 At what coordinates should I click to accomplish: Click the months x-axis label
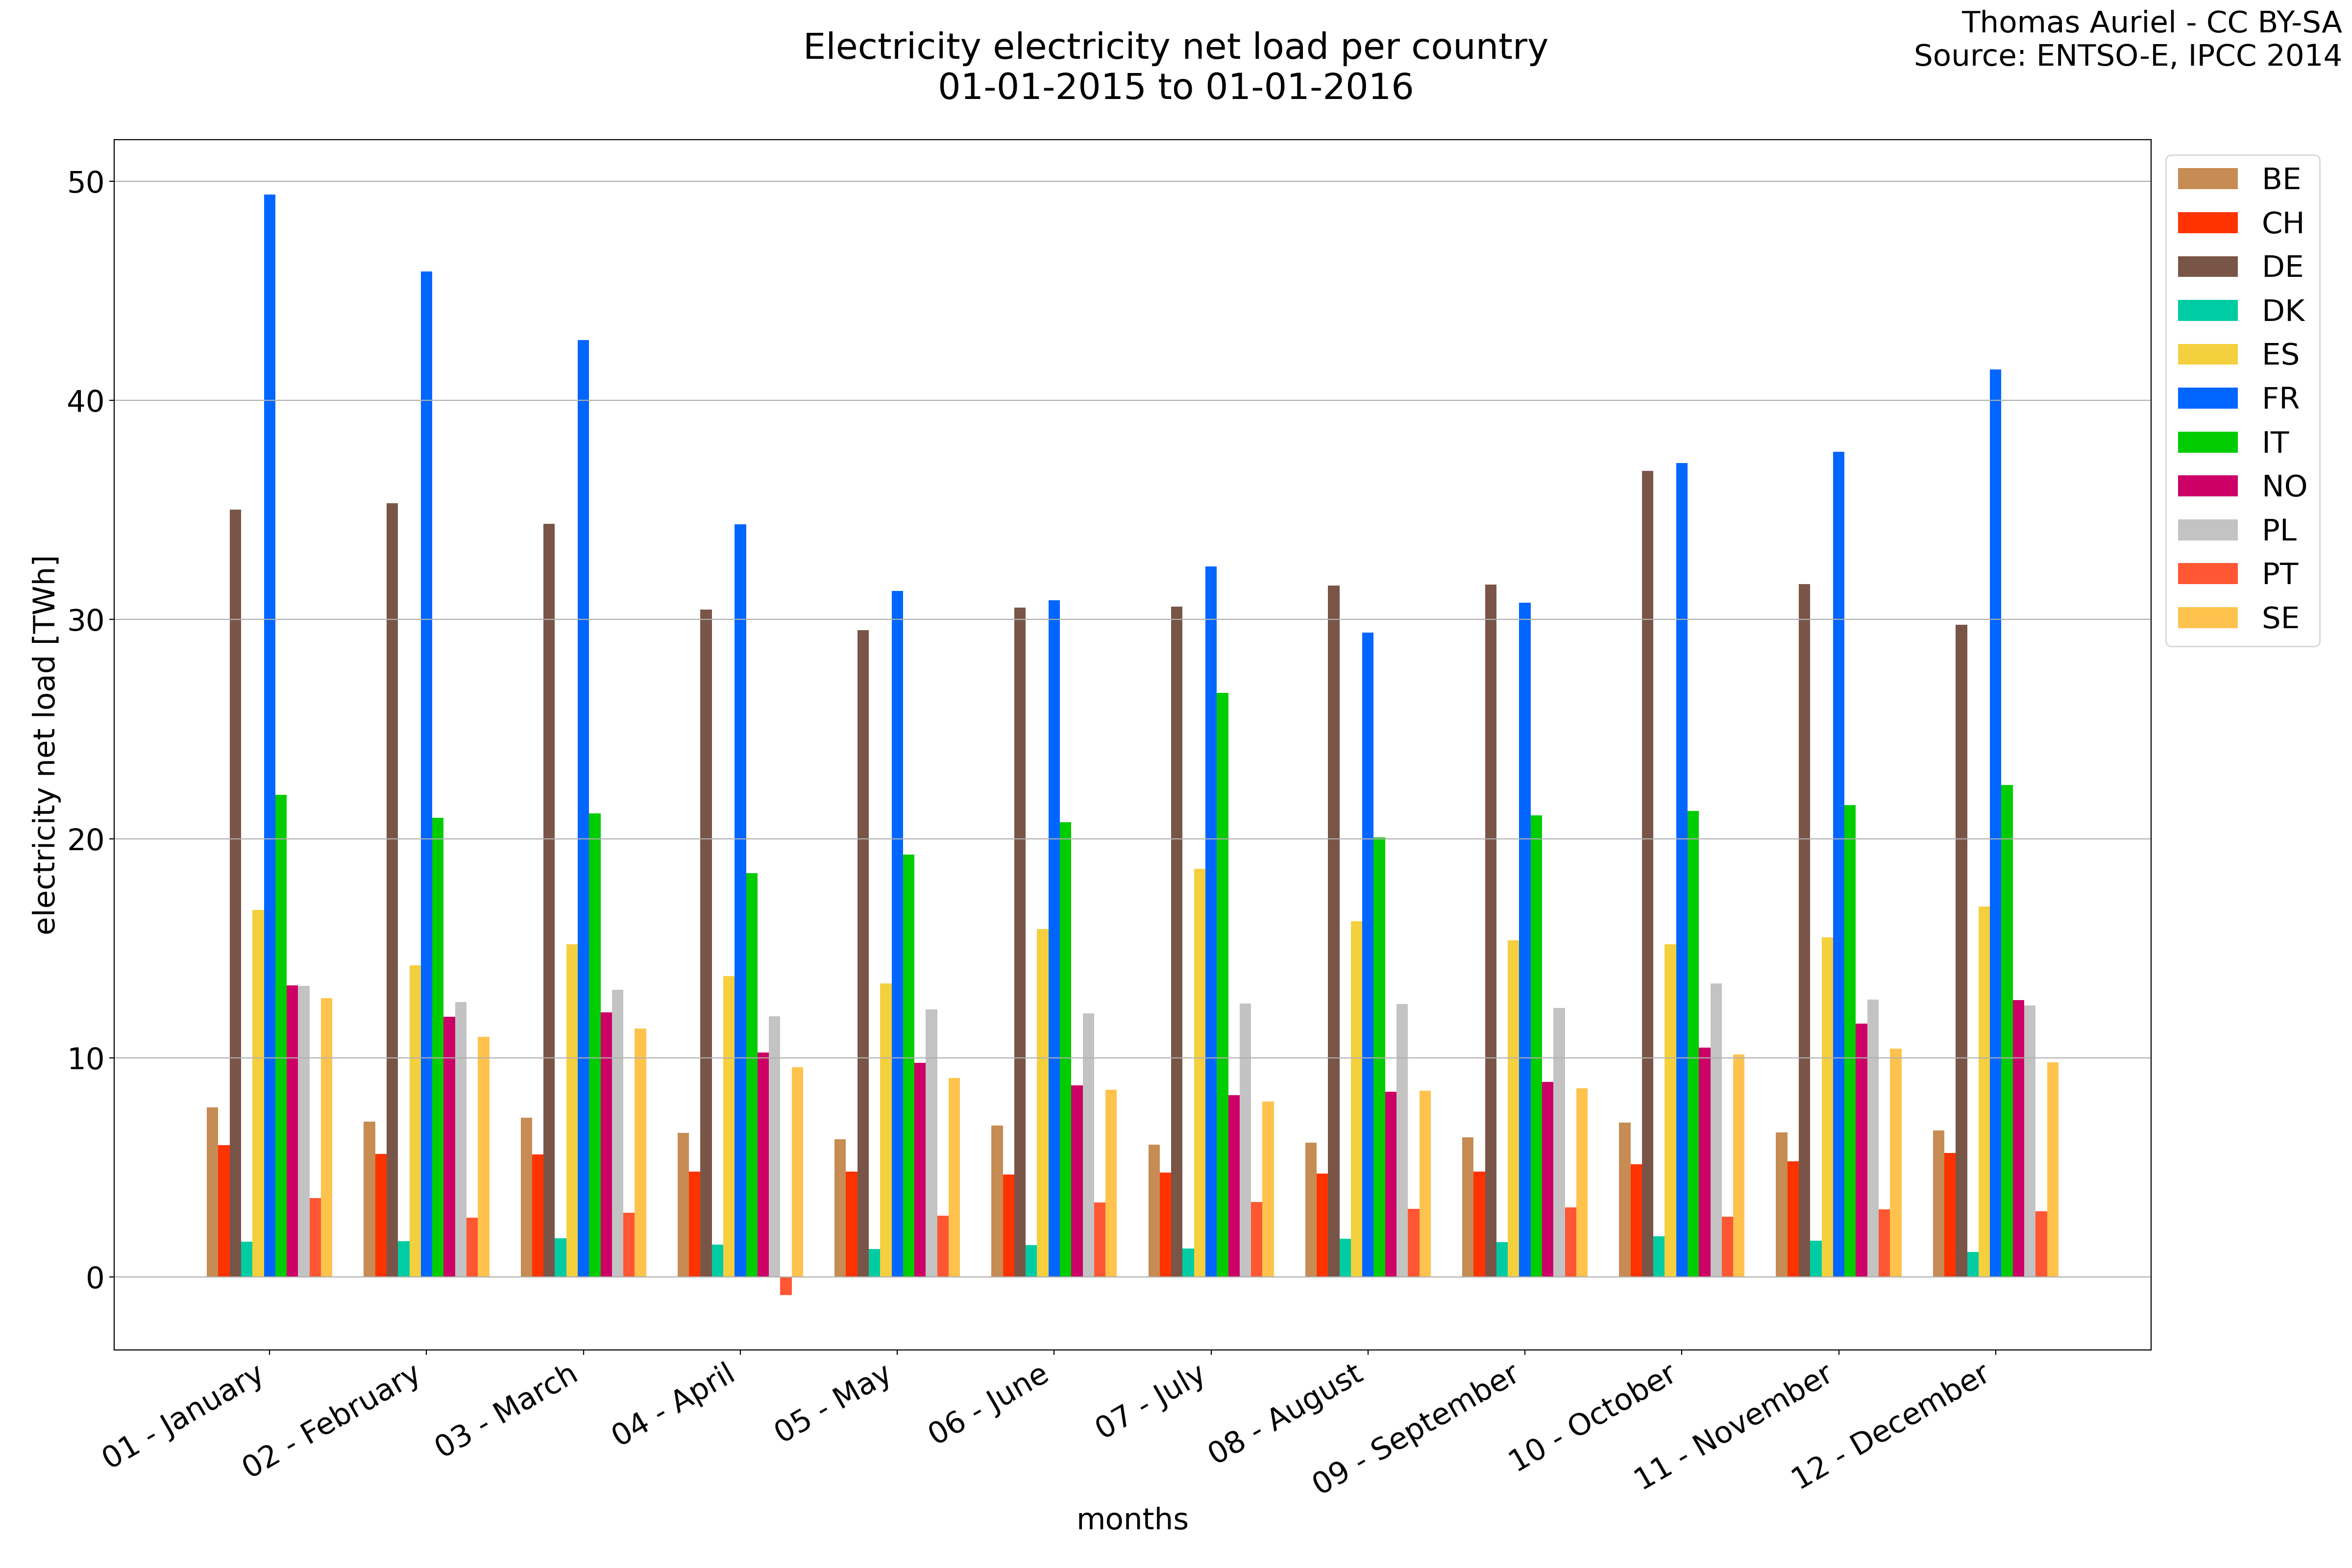[x=1132, y=1519]
